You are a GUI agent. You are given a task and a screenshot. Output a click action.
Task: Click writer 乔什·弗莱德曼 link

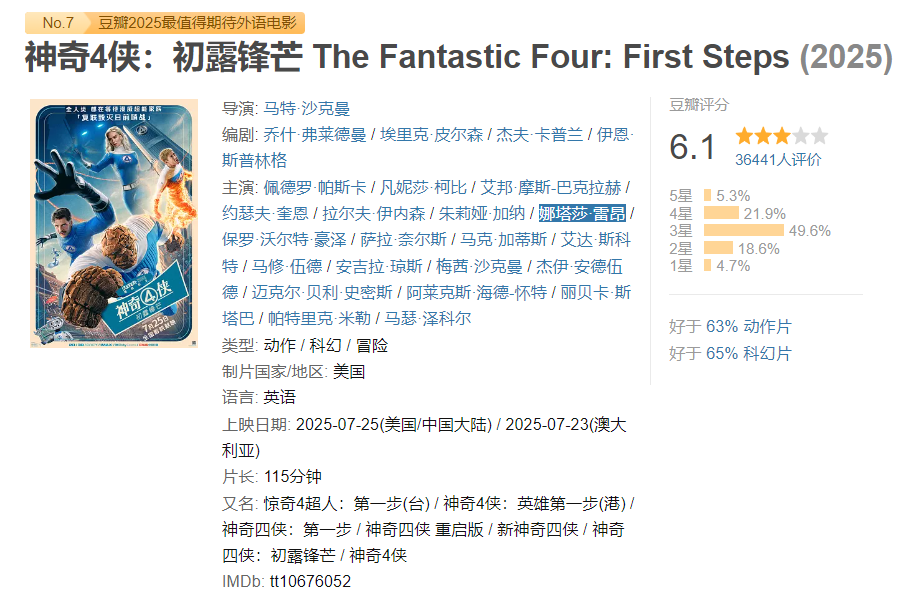[x=311, y=134]
